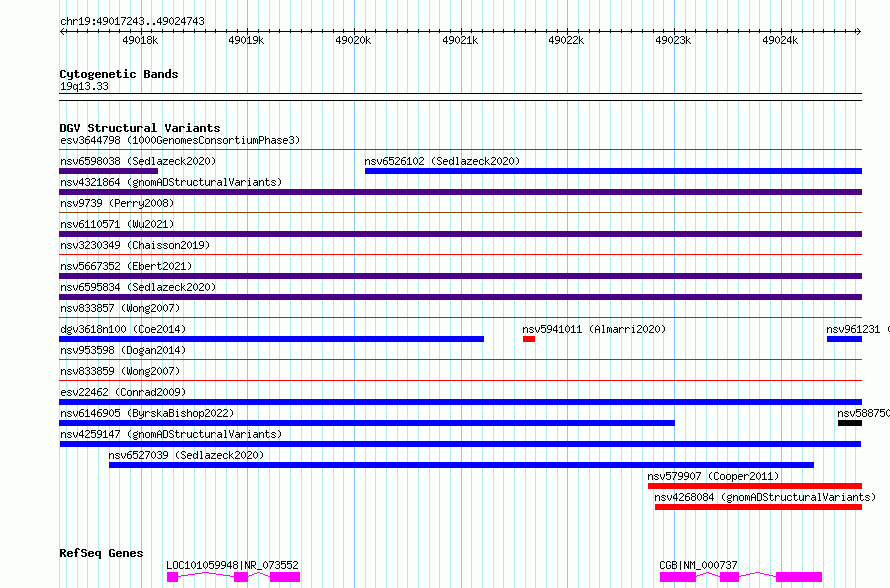Viewport: 890px width, 588px height.
Task: Click the 49023k ruler tick label
Action: tap(673, 40)
